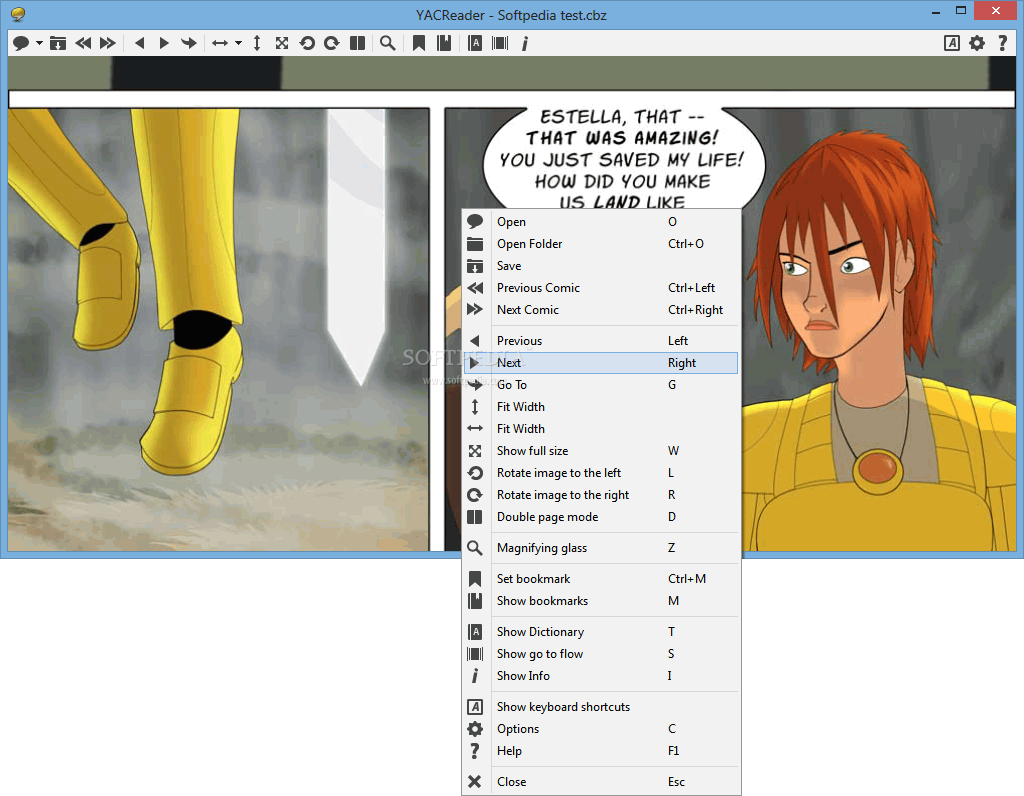The width and height of the screenshot is (1024, 796).
Task: Toggle Double page mode menu entry
Action: (601, 517)
